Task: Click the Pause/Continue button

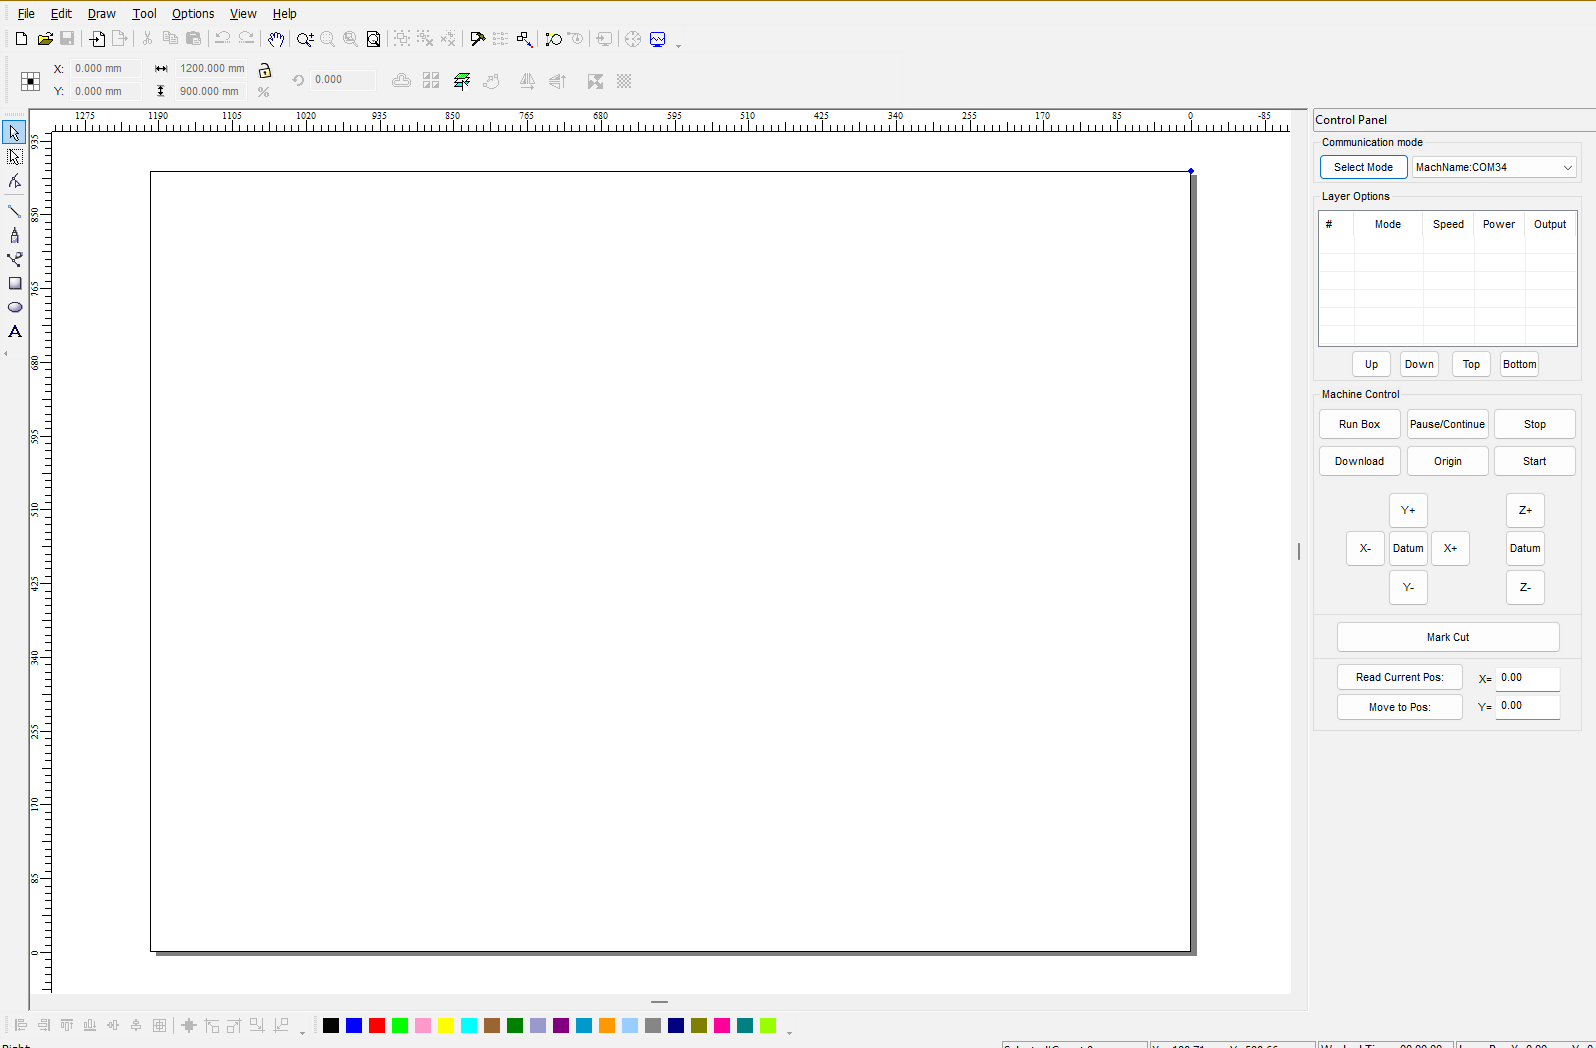Action: pos(1447,424)
